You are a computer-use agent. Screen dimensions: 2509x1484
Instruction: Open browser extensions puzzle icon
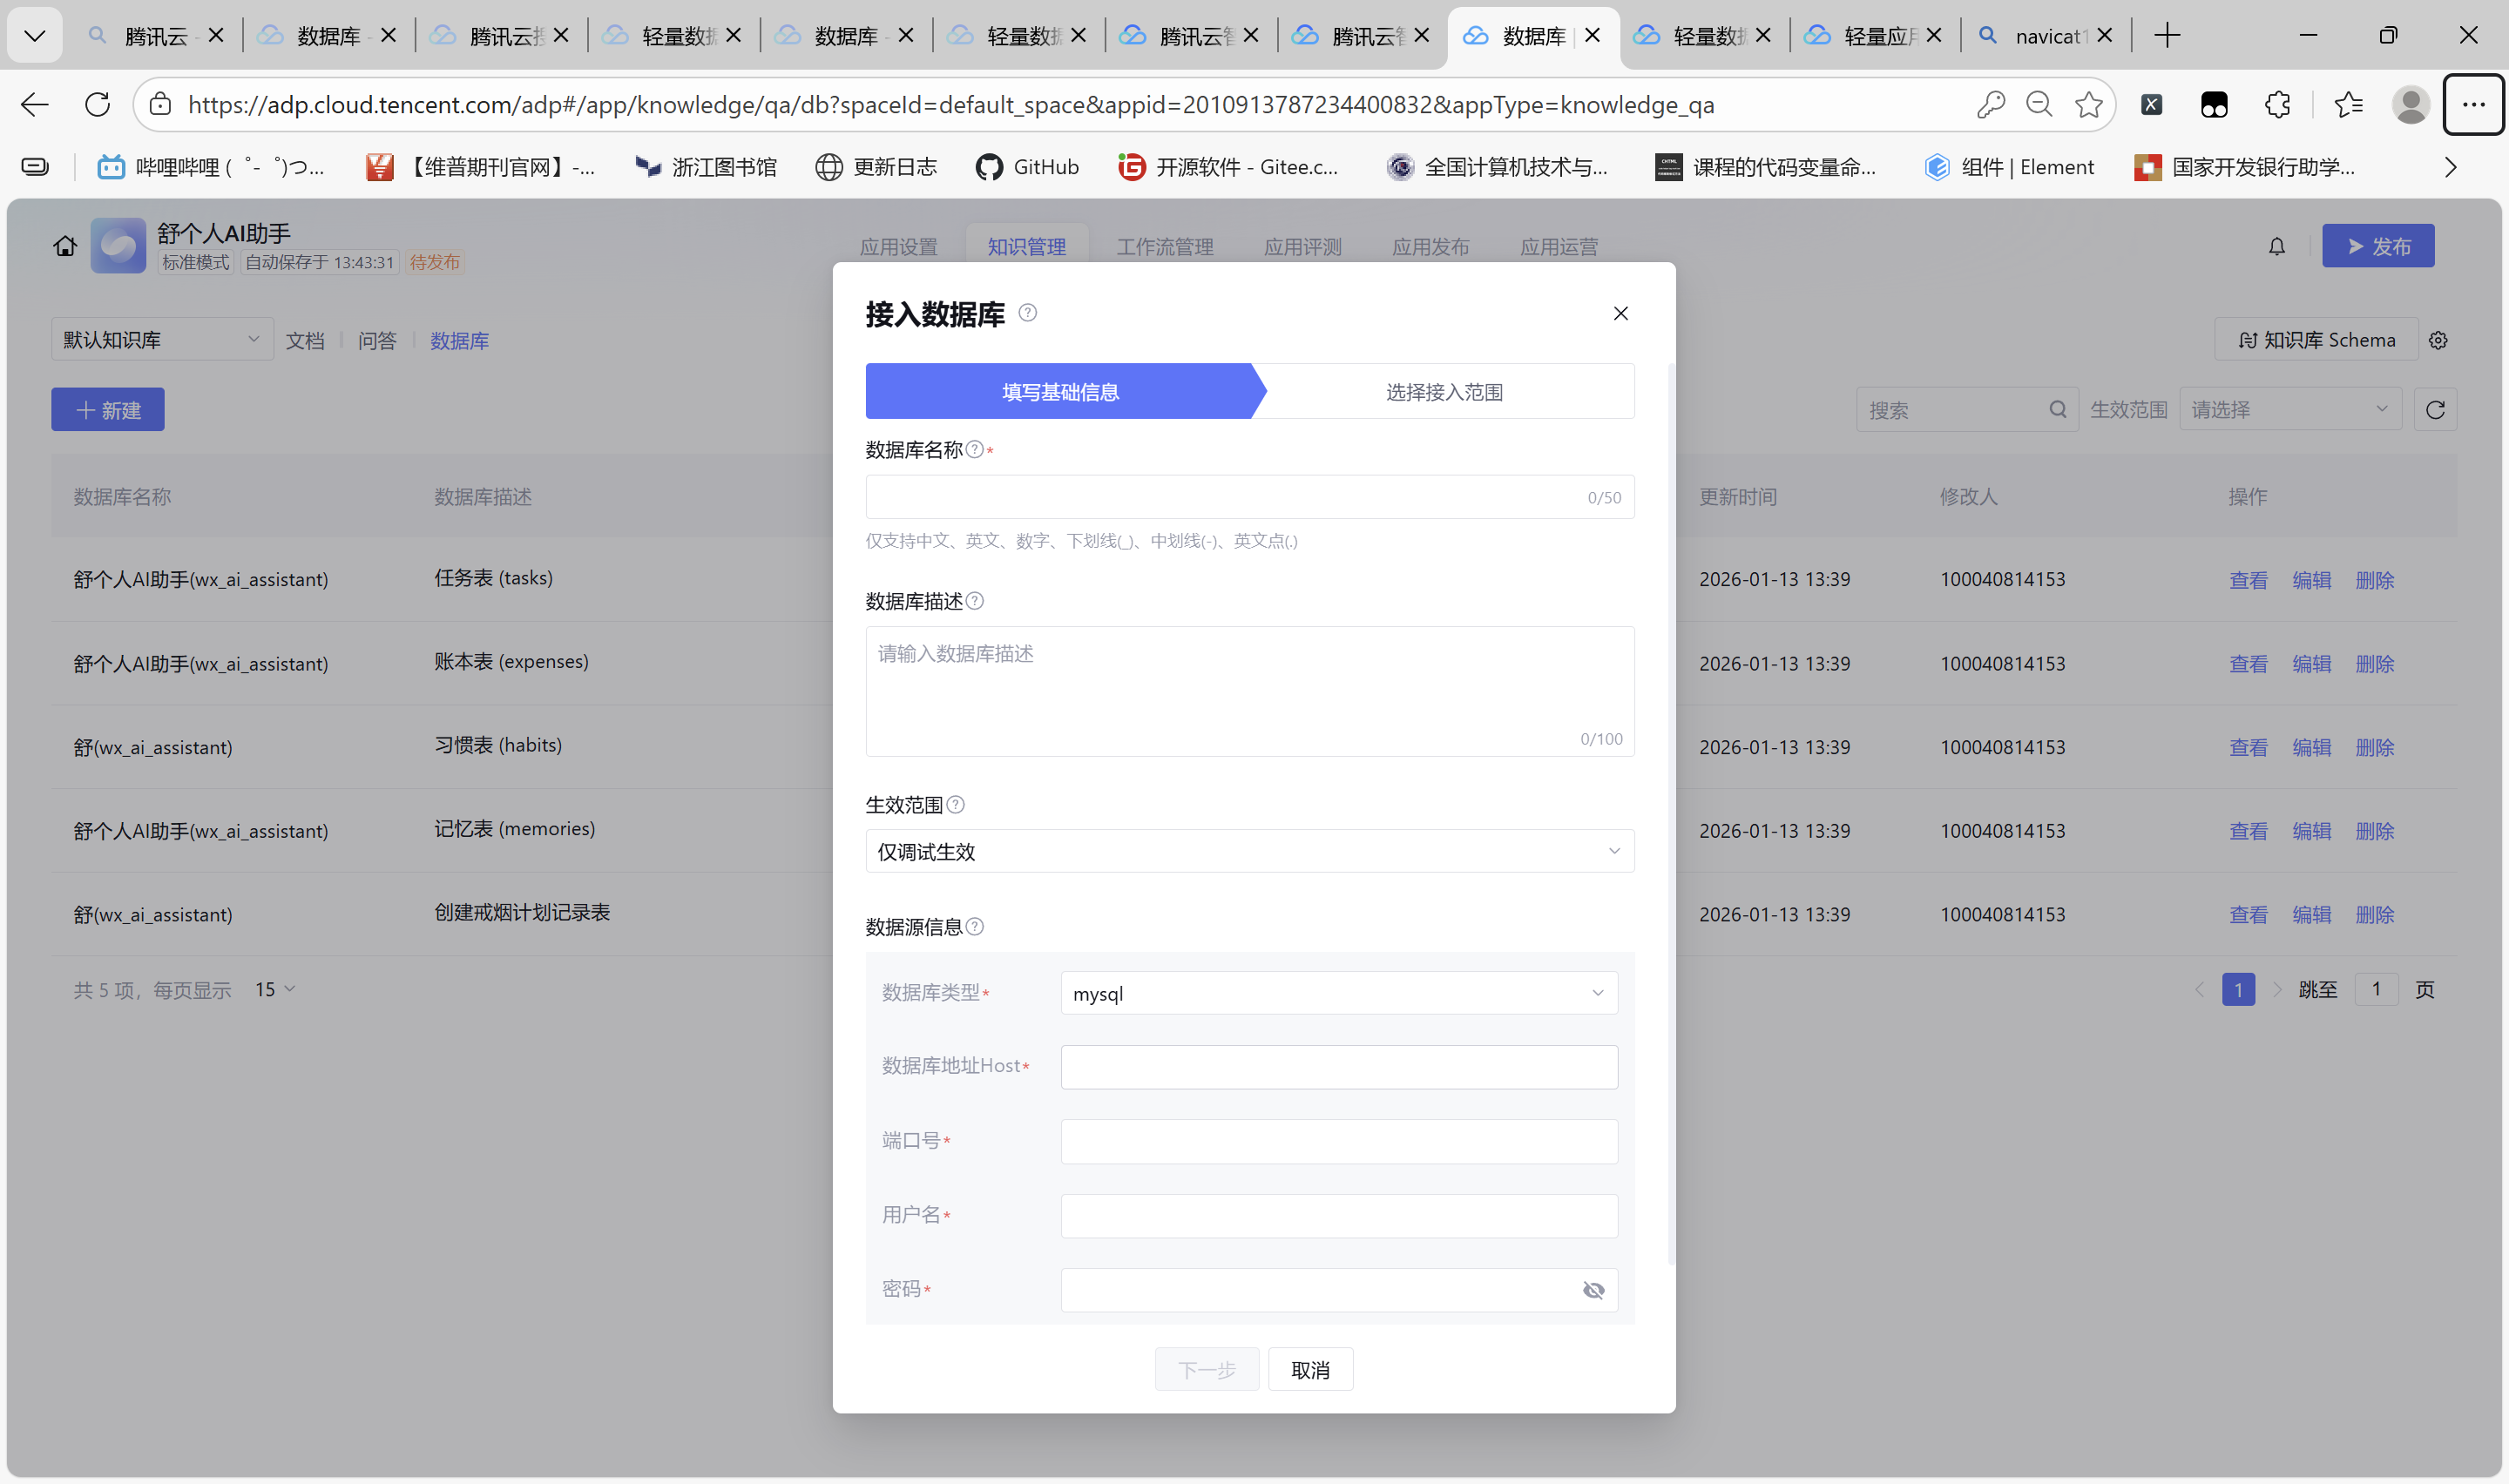2277,104
